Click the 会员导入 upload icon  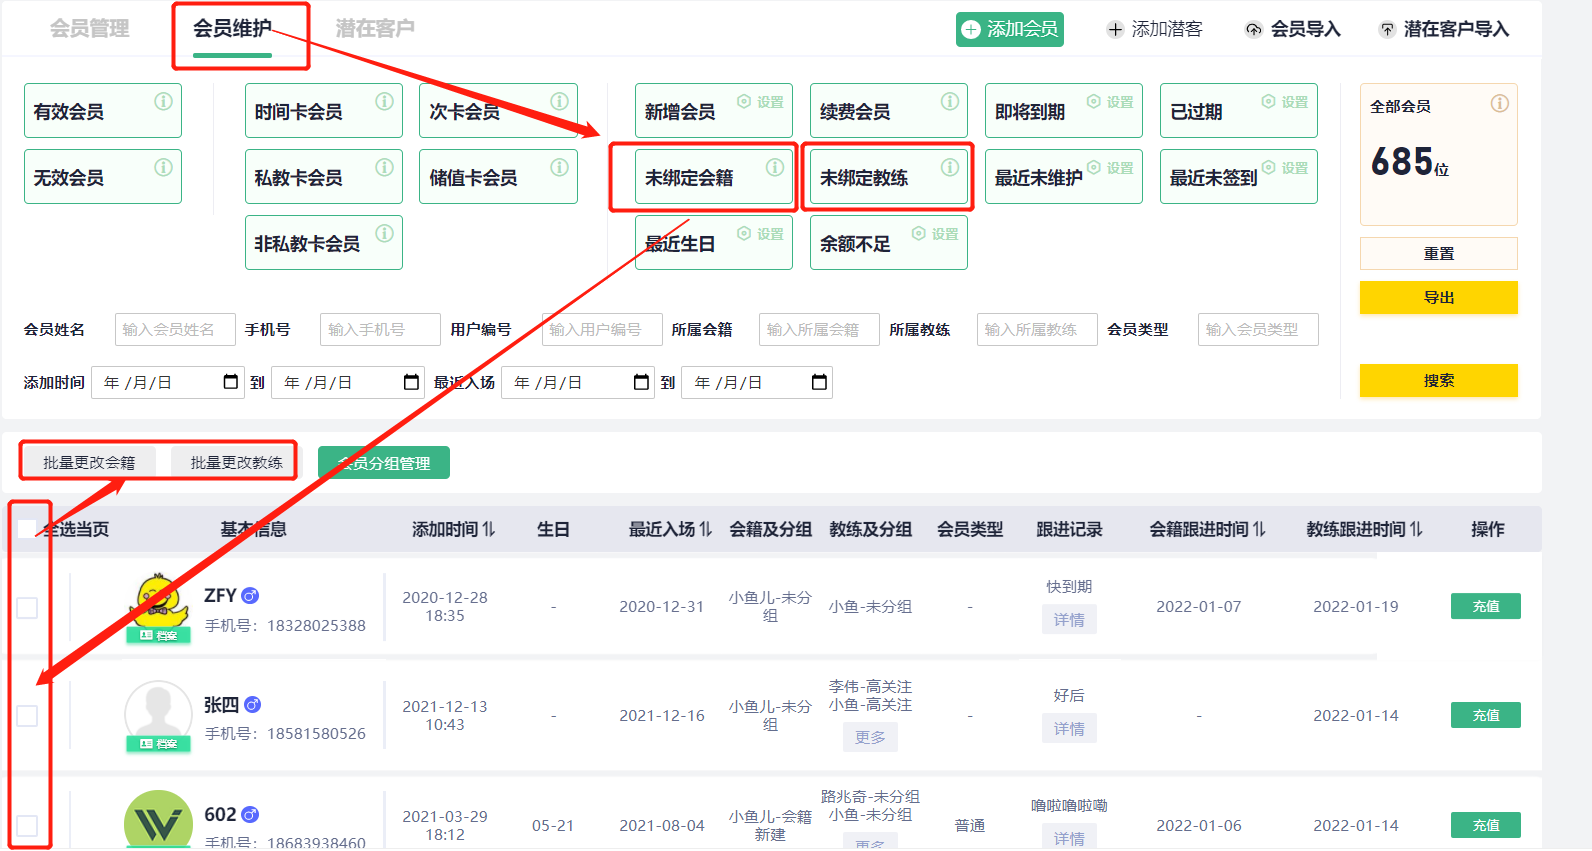tap(1253, 30)
